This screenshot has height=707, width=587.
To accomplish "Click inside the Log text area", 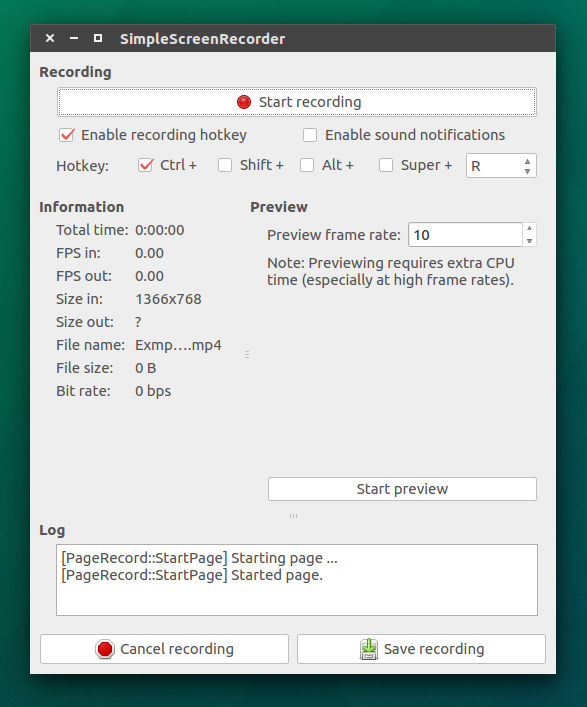I will coord(297,580).
